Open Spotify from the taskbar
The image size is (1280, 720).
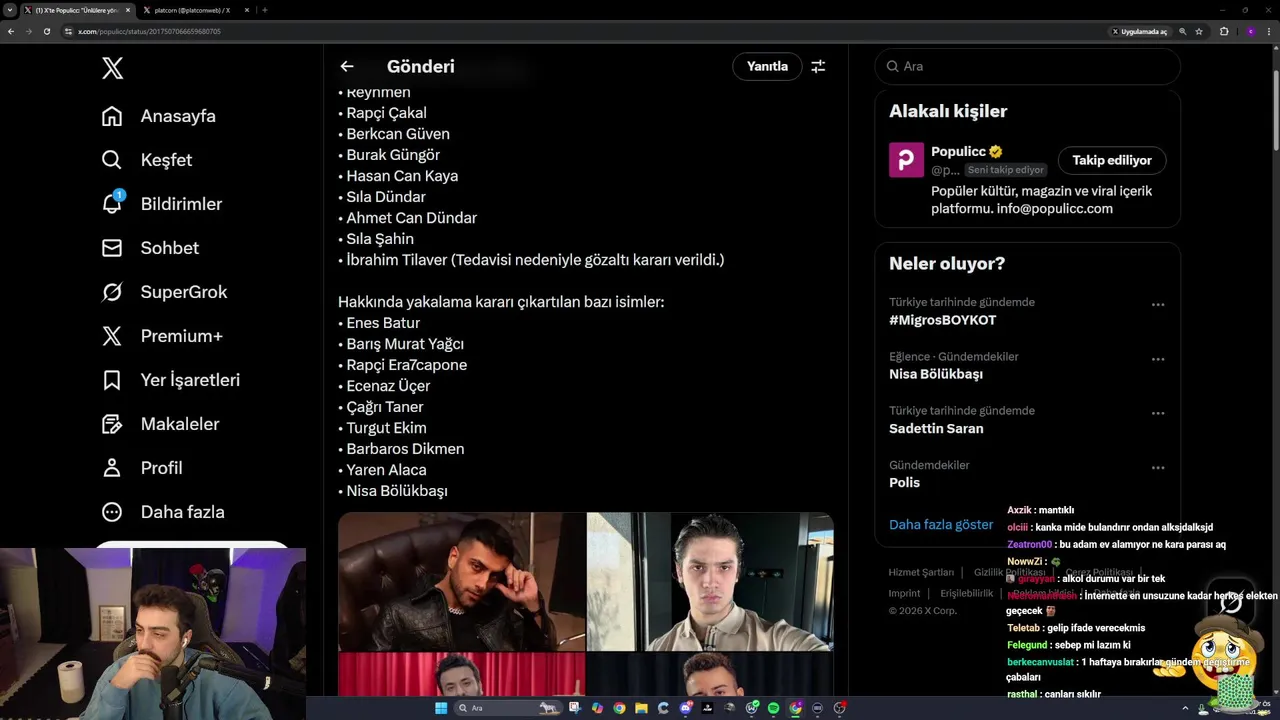[x=773, y=708]
